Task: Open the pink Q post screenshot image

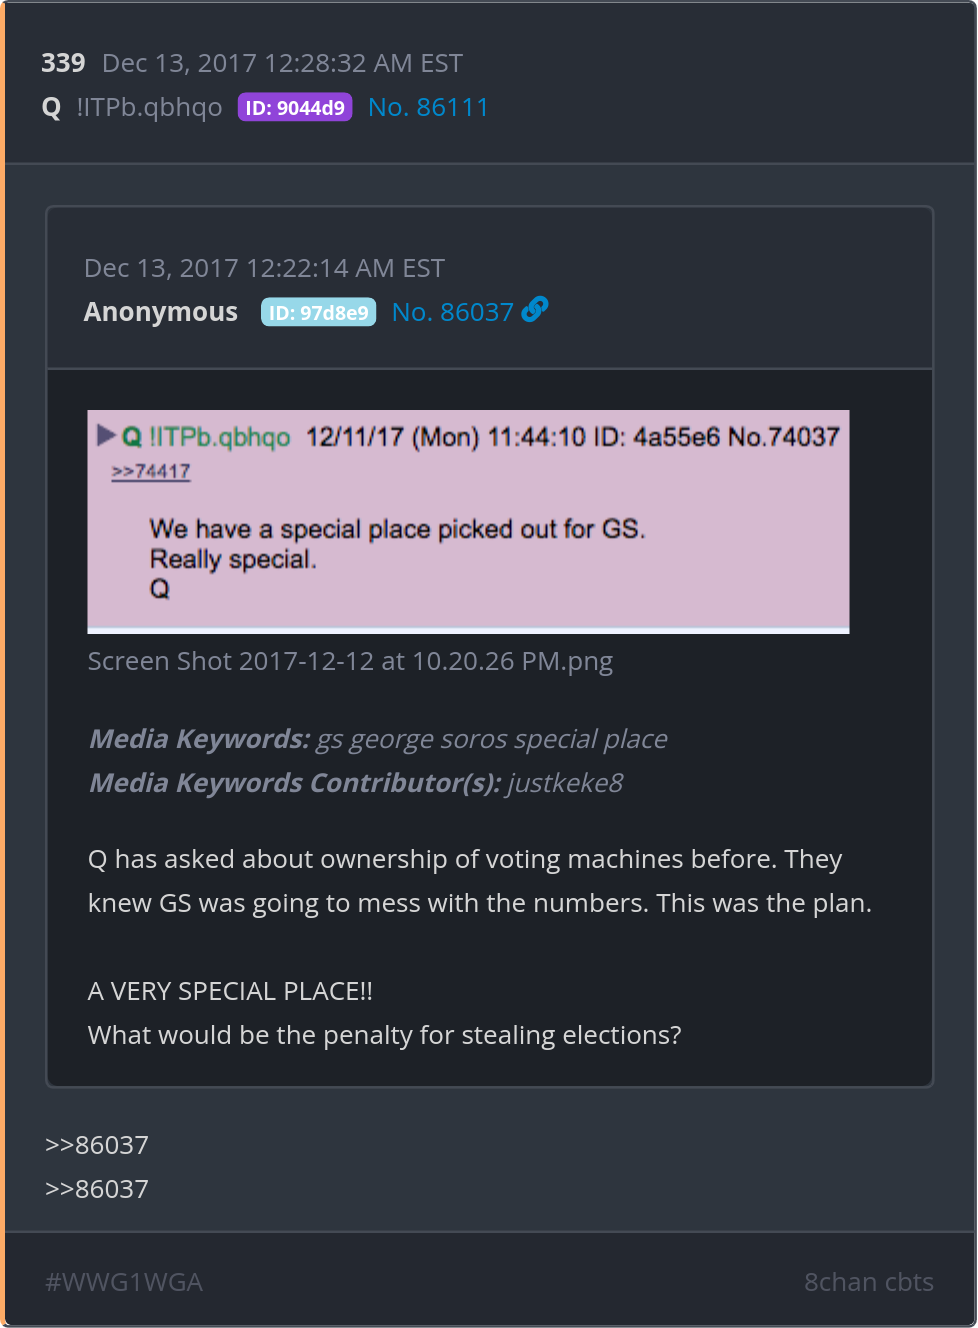Action: click(x=468, y=521)
